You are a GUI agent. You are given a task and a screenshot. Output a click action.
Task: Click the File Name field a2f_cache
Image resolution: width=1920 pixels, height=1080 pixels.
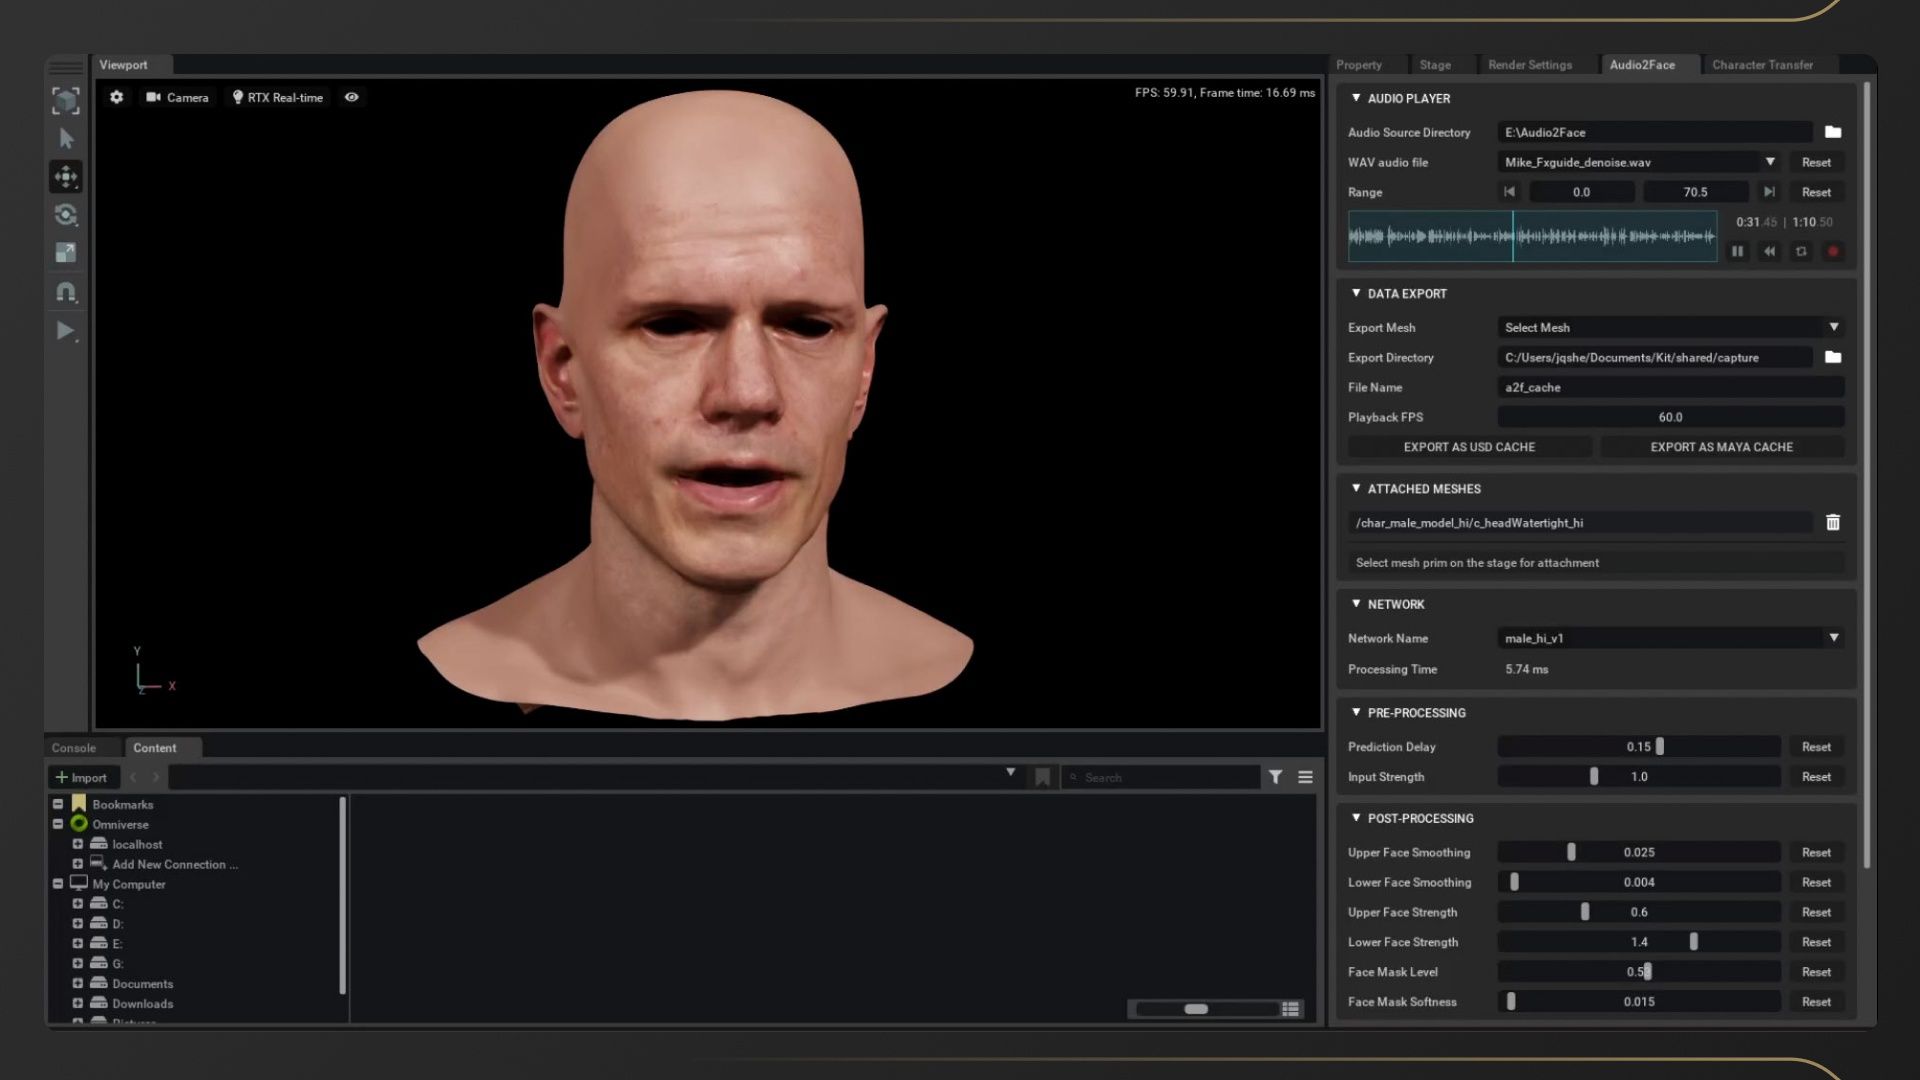click(1671, 387)
